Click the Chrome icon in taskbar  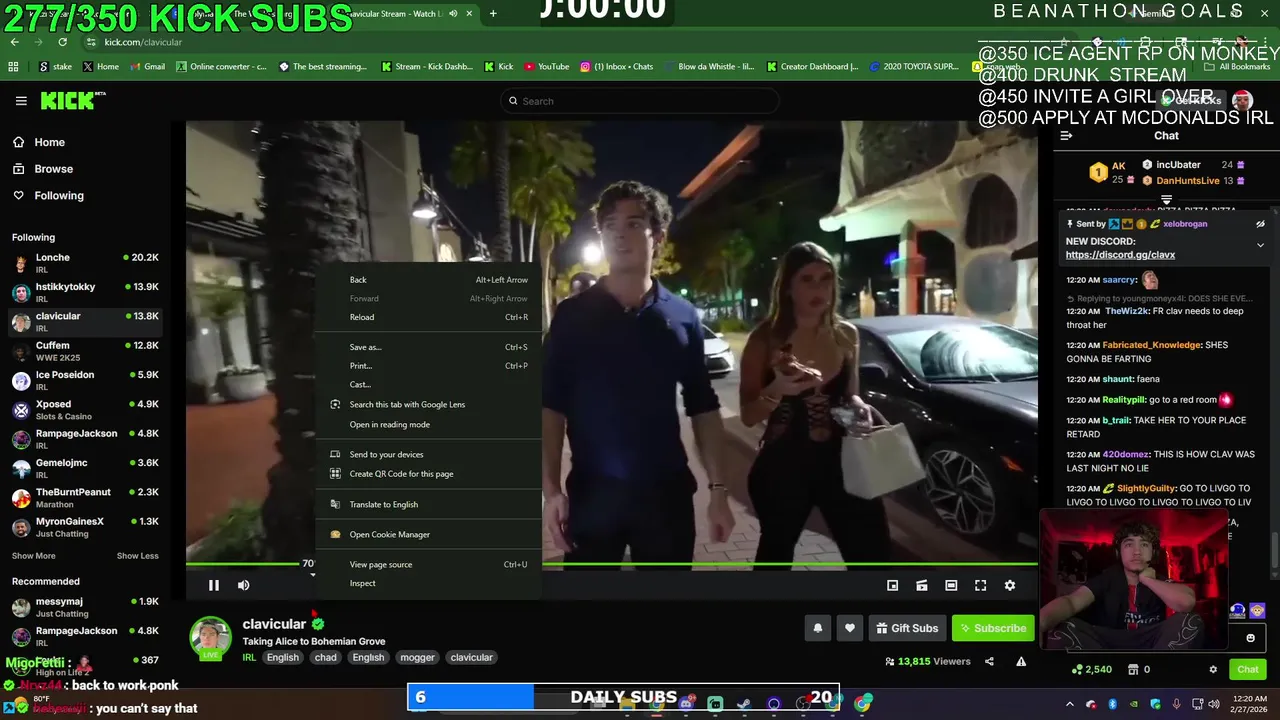[x=862, y=704]
